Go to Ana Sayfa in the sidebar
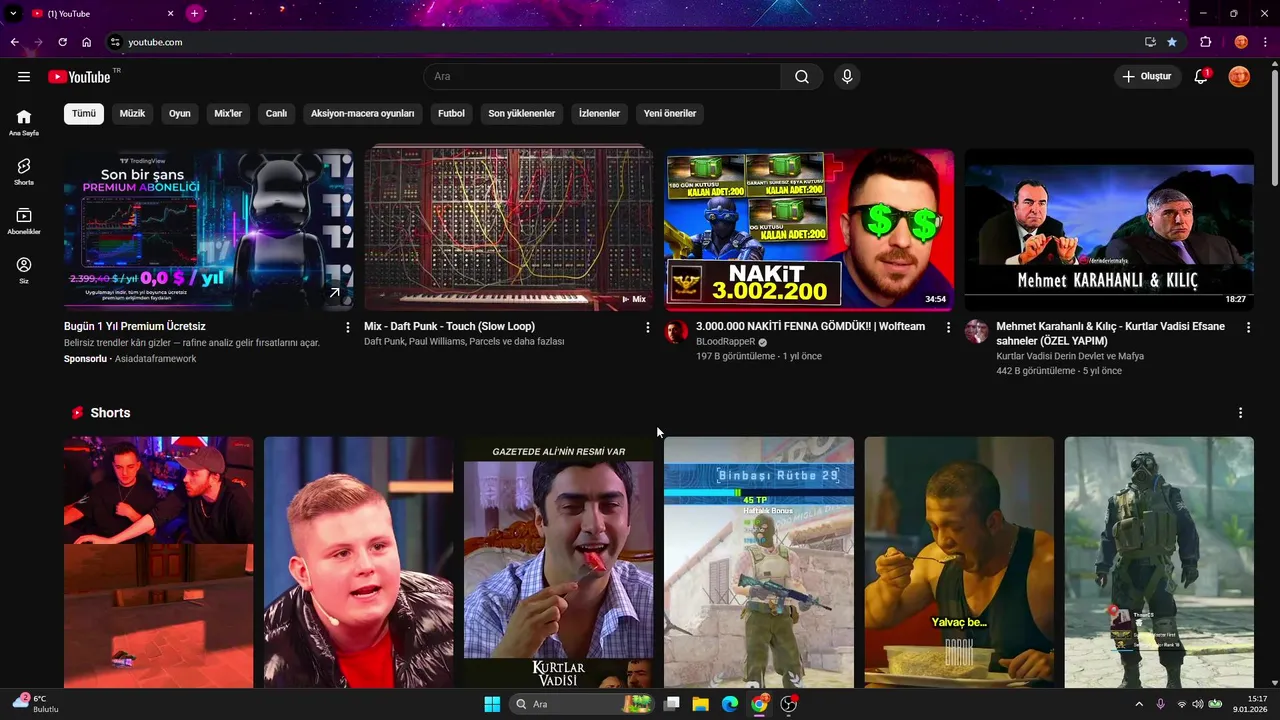This screenshot has height=720, width=1280. click(24, 122)
